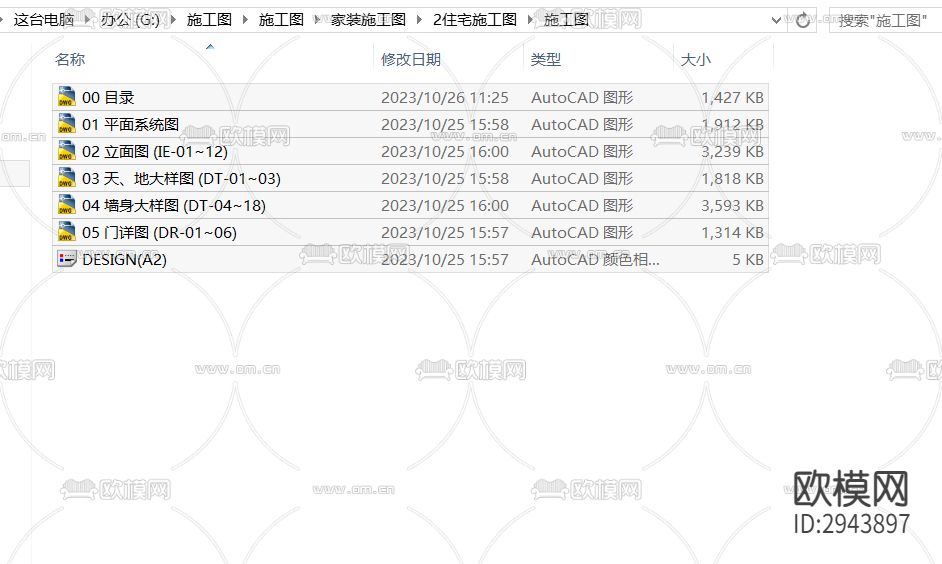Click the type AutoCAD 颜色相... of DESIGN(A2)

(x=595, y=259)
